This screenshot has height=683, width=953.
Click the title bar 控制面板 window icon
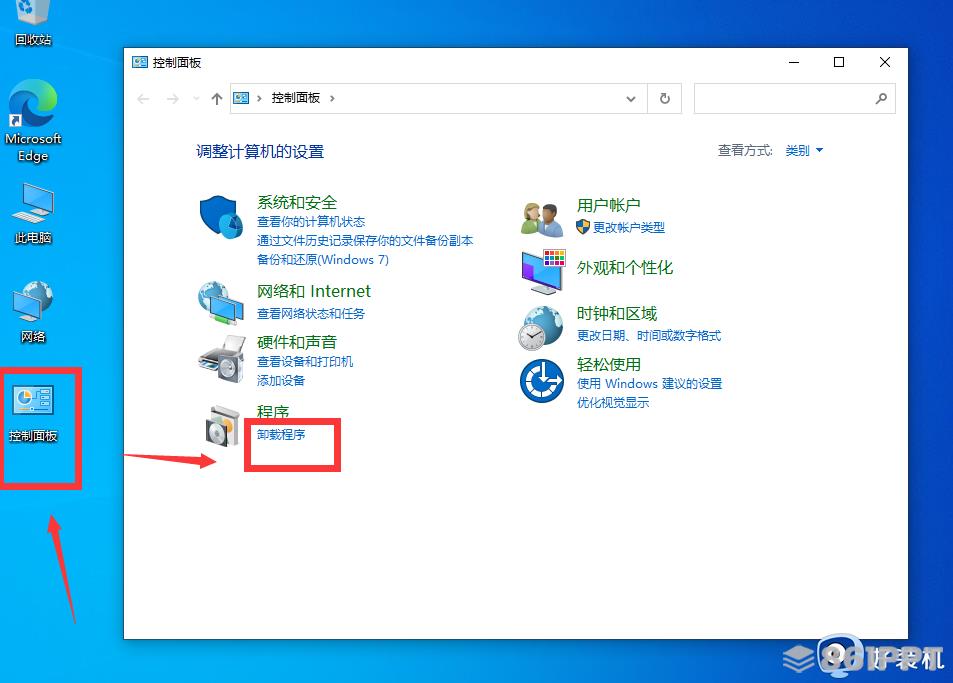pyautogui.click(x=140, y=62)
